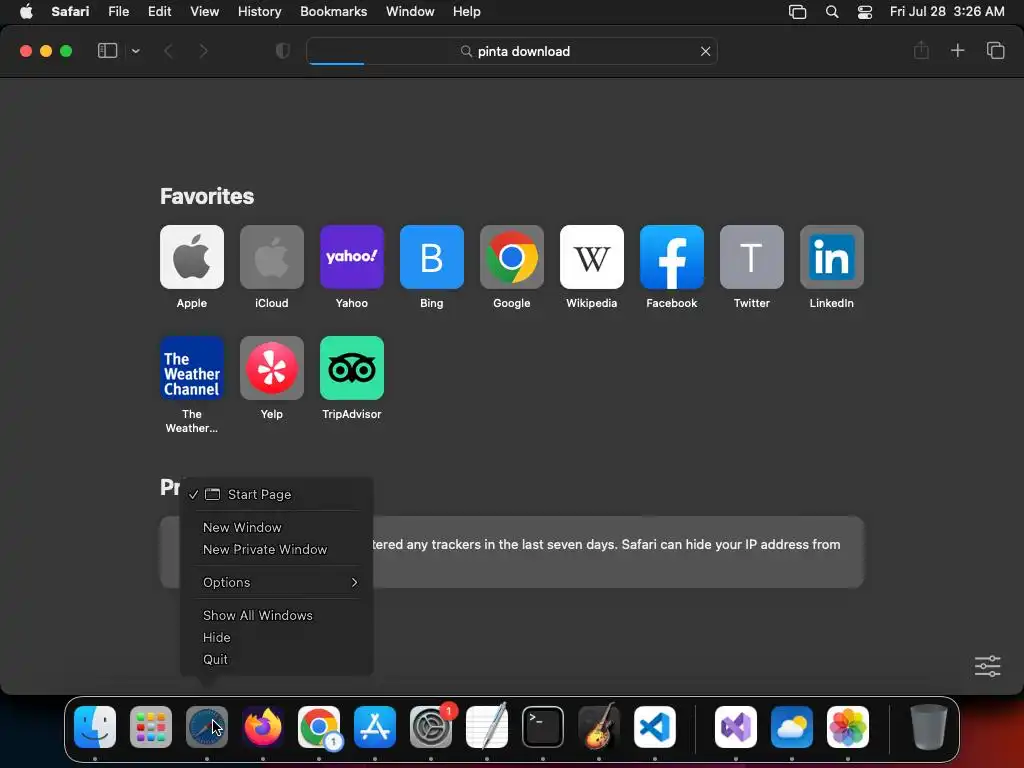Select Start Page in the Dock menu
The width and height of the screenshot is (1024, 768).
coord(277,494)
